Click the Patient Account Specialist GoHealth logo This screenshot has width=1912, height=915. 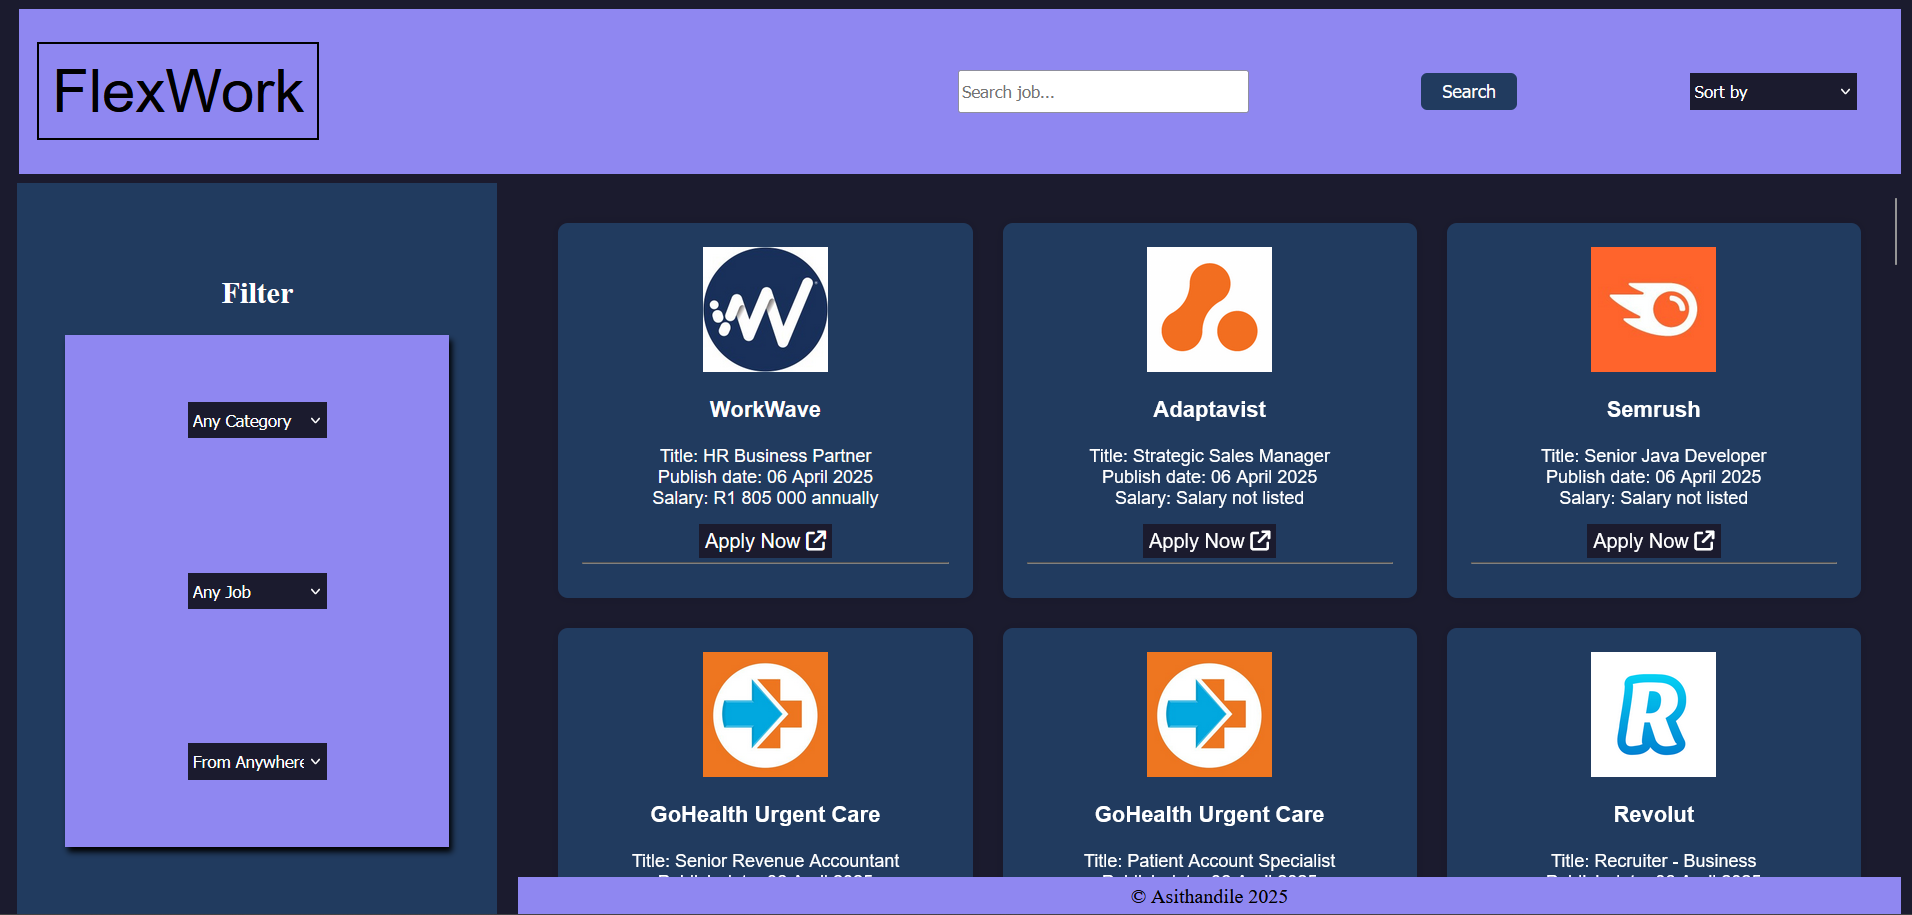tap(1209, 714)
